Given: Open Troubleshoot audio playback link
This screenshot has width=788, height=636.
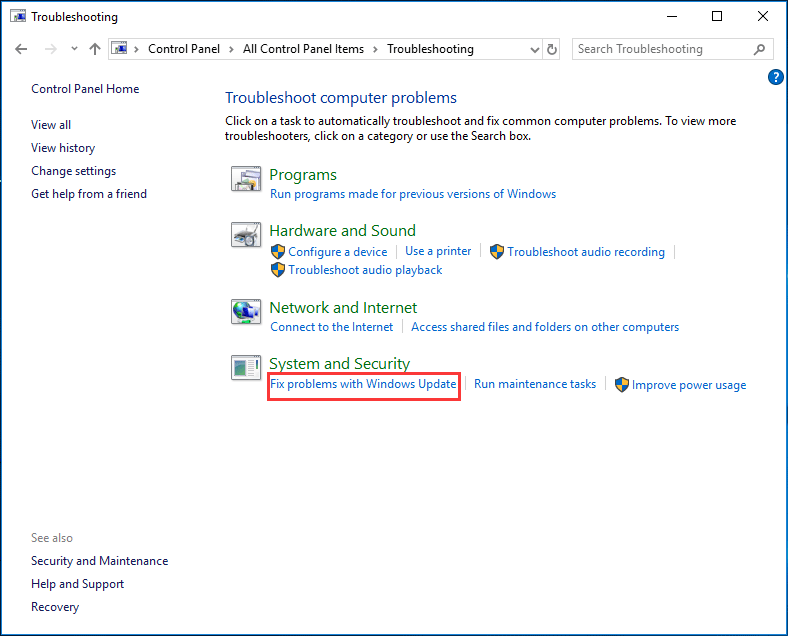Looking at the screenshot, I should point(365,270).
